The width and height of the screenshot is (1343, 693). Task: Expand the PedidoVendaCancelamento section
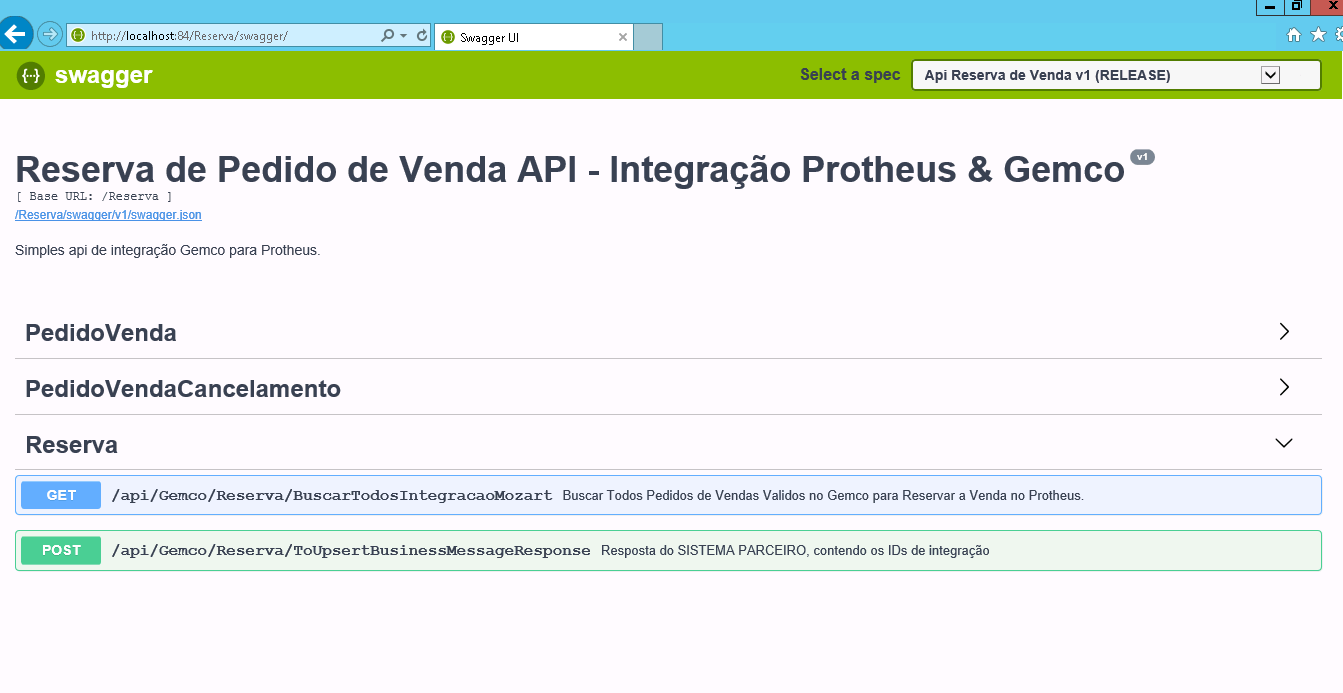pos(668,388)
